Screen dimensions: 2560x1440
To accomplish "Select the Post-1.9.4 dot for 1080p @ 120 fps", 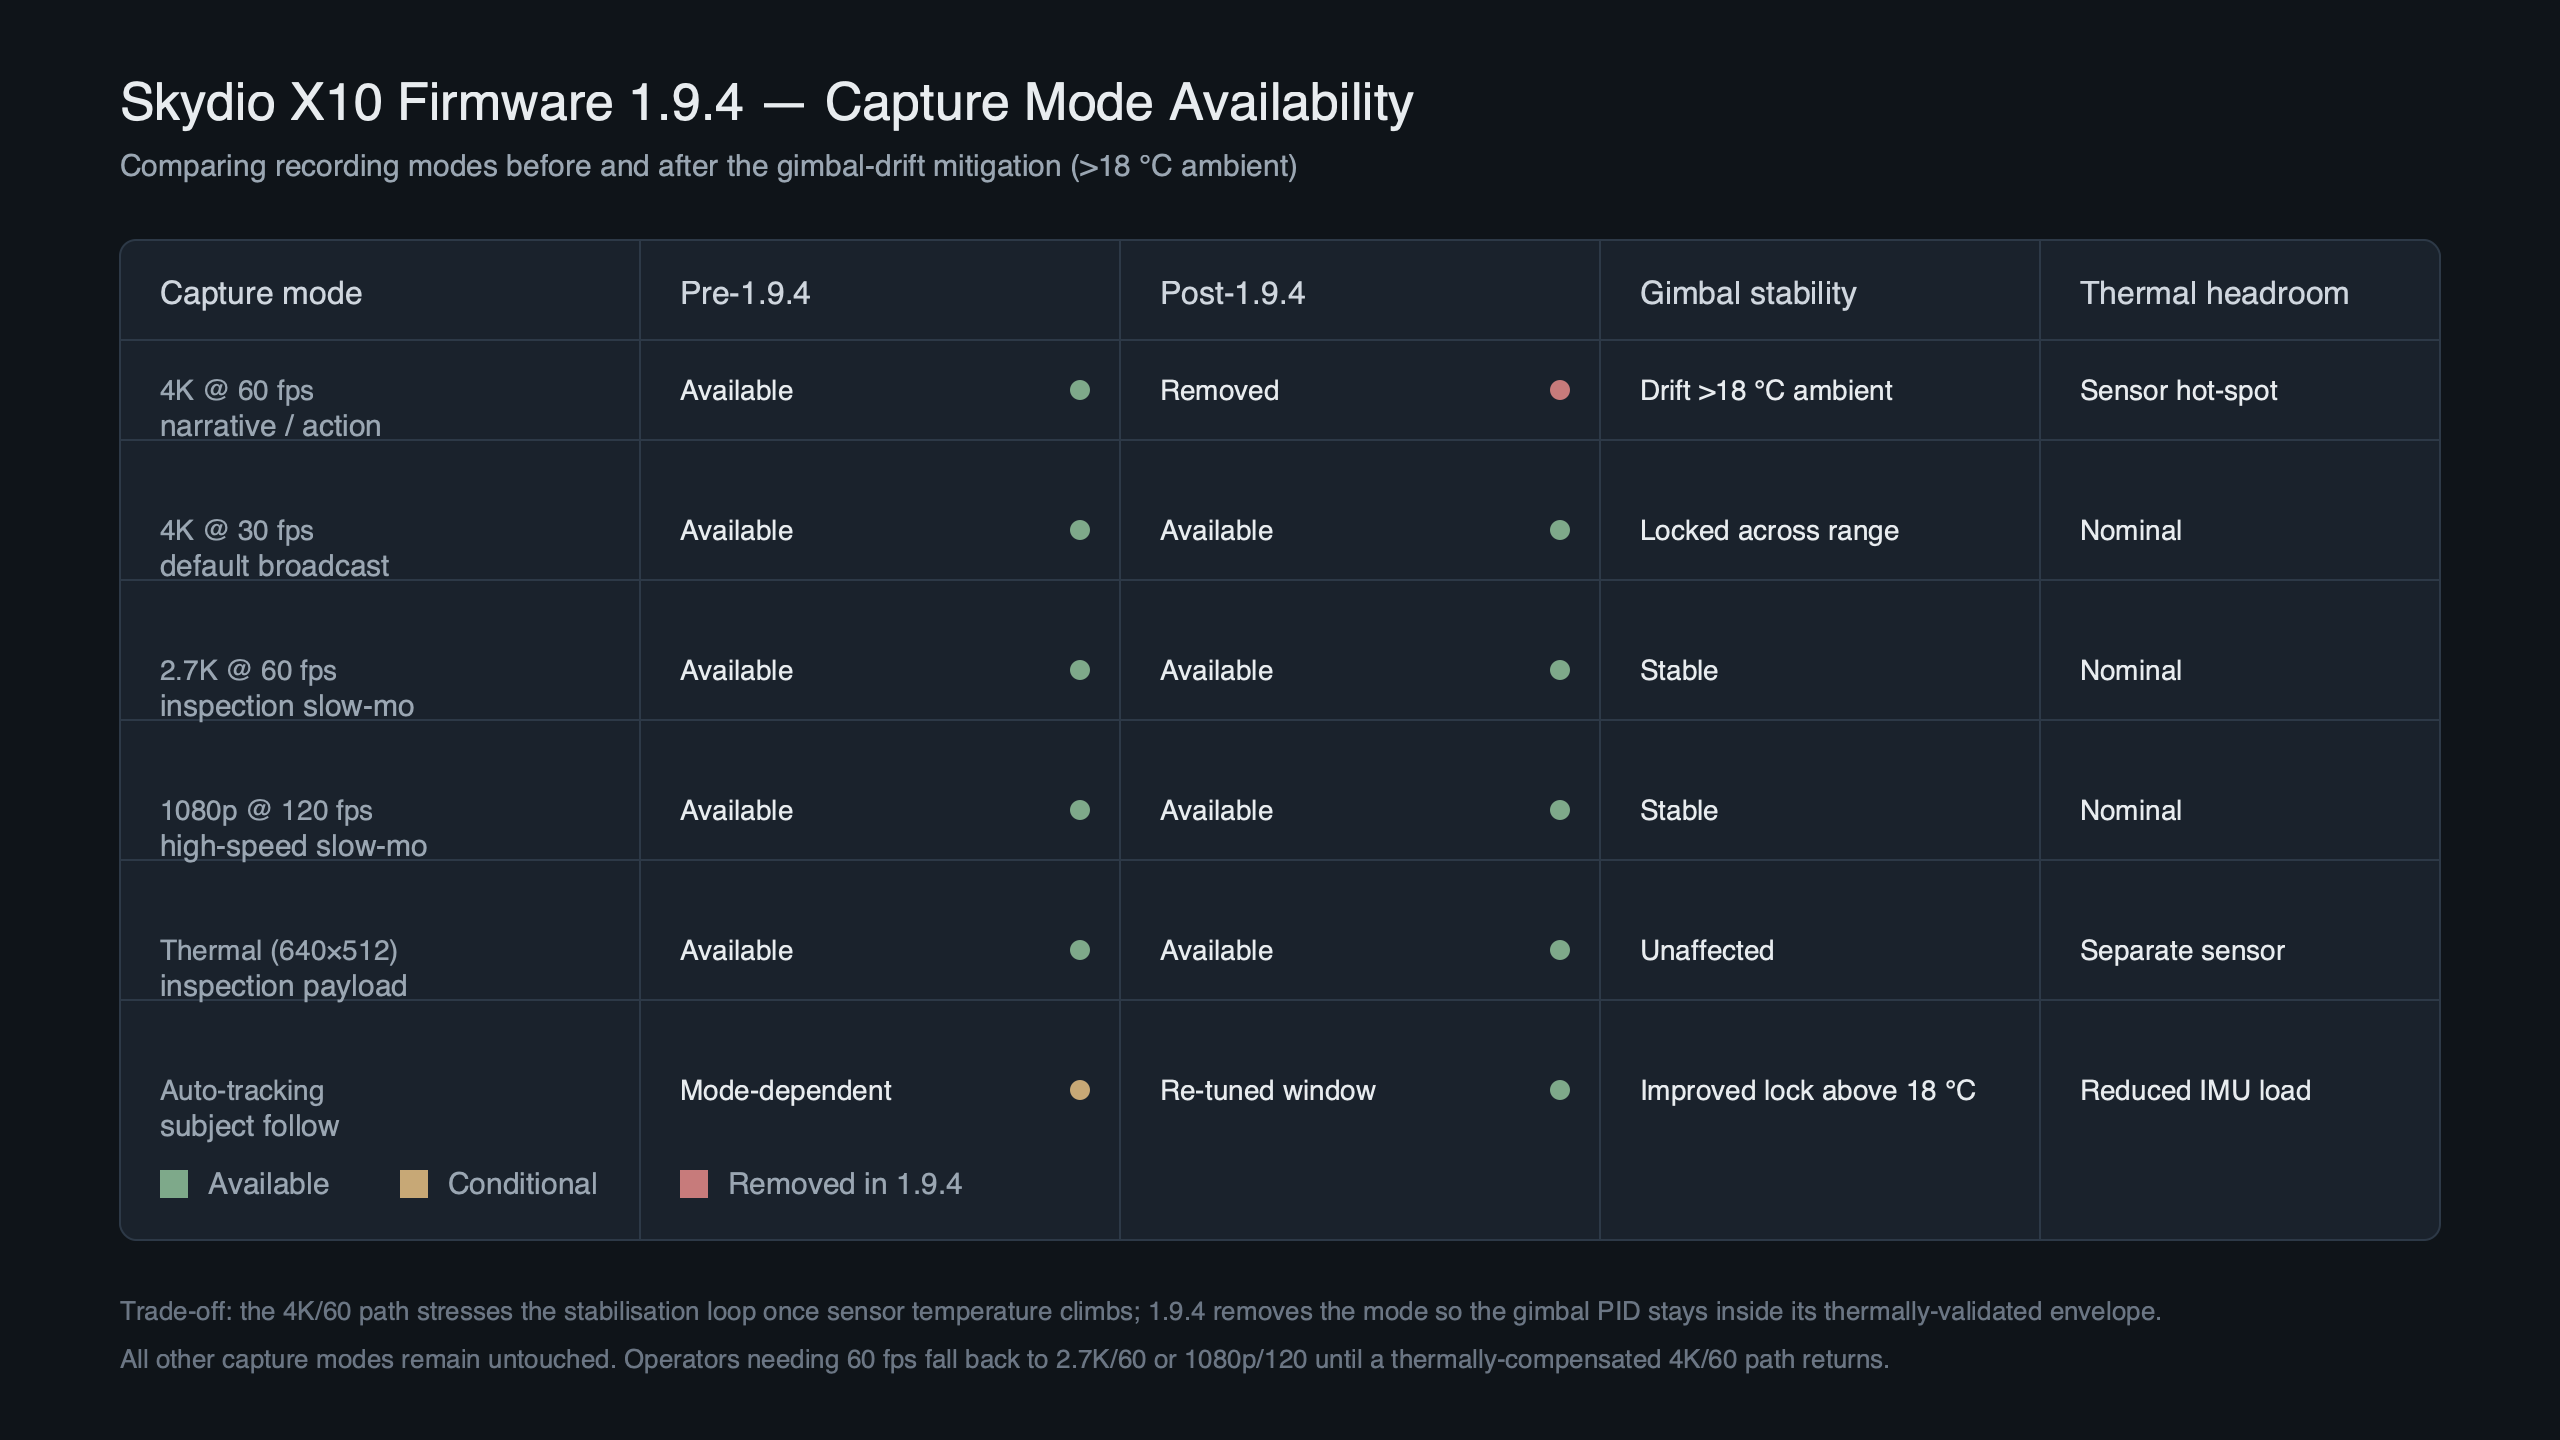I will click(1559, 810).
